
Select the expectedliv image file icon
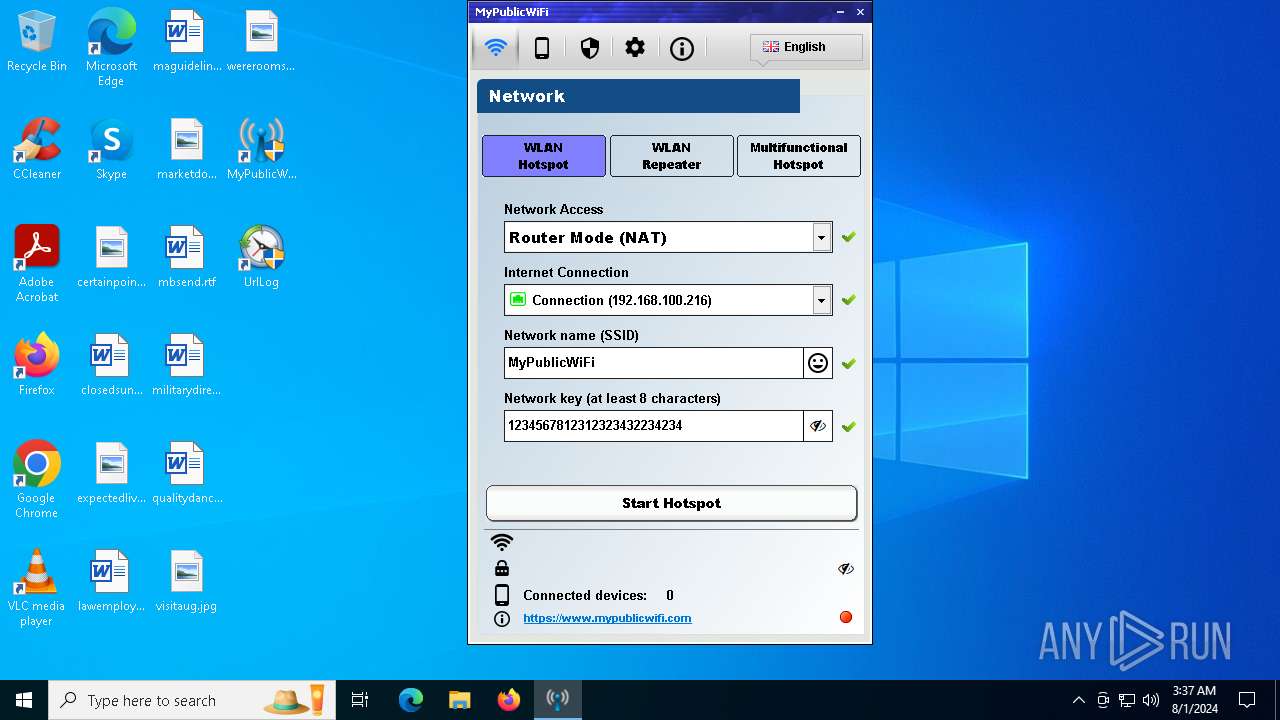point(111,474)
